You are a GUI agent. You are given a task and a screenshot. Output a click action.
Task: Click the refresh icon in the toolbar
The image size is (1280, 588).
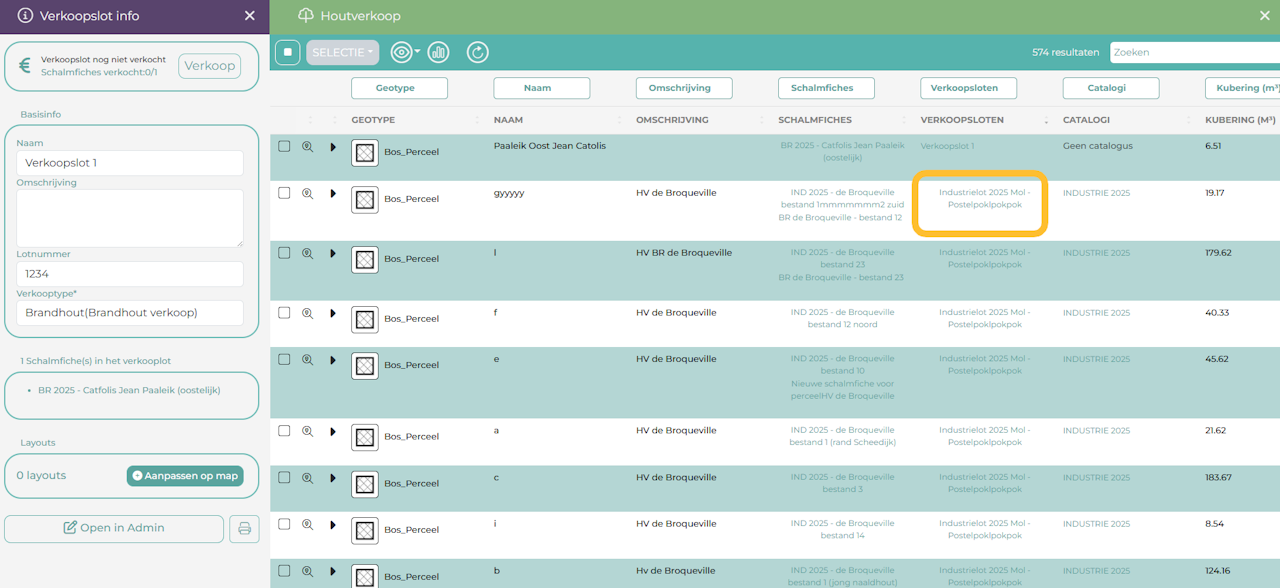tap(478, 52)
